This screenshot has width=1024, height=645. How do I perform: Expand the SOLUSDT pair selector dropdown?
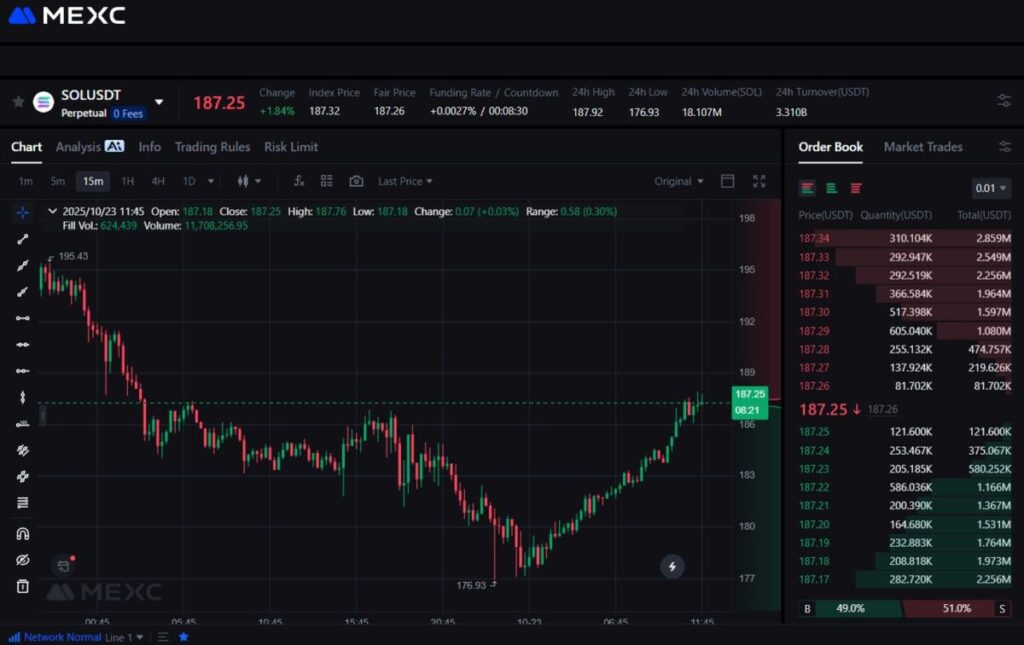(158, 102)
